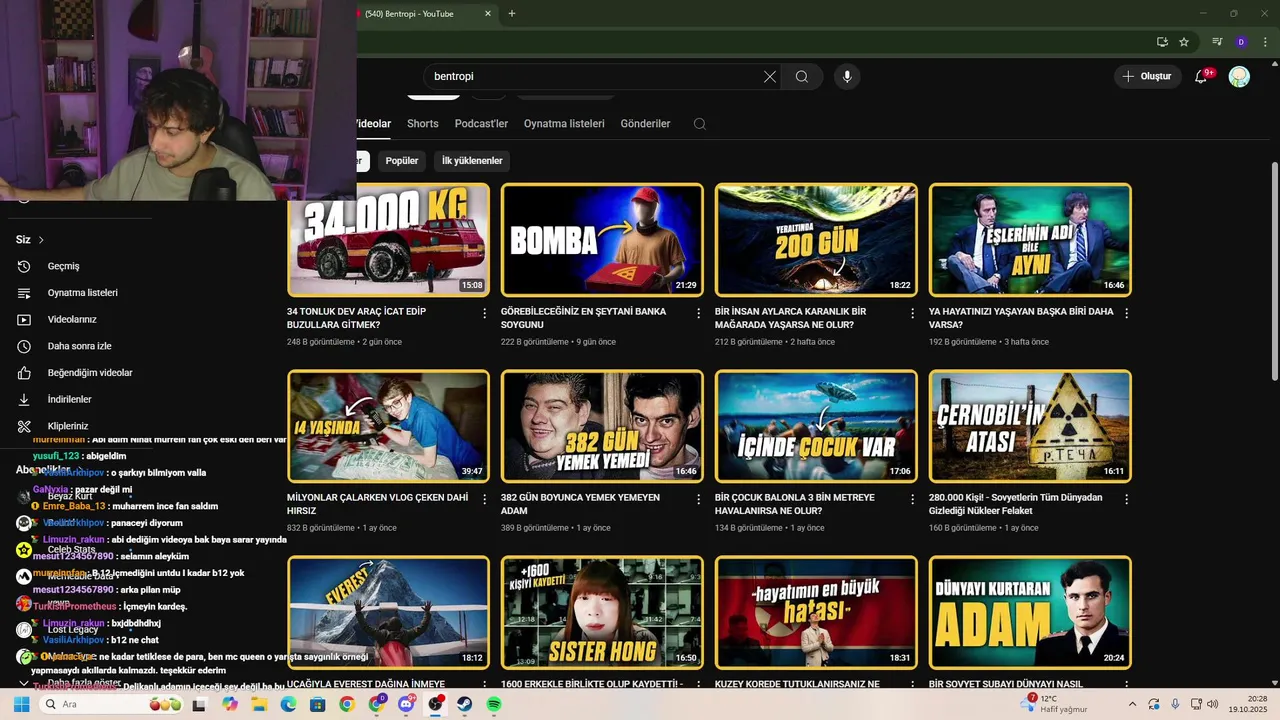1280x720 pixels.
Task: Open the BOMBA bank robbery thumbnail
Action: click(602, 239)
